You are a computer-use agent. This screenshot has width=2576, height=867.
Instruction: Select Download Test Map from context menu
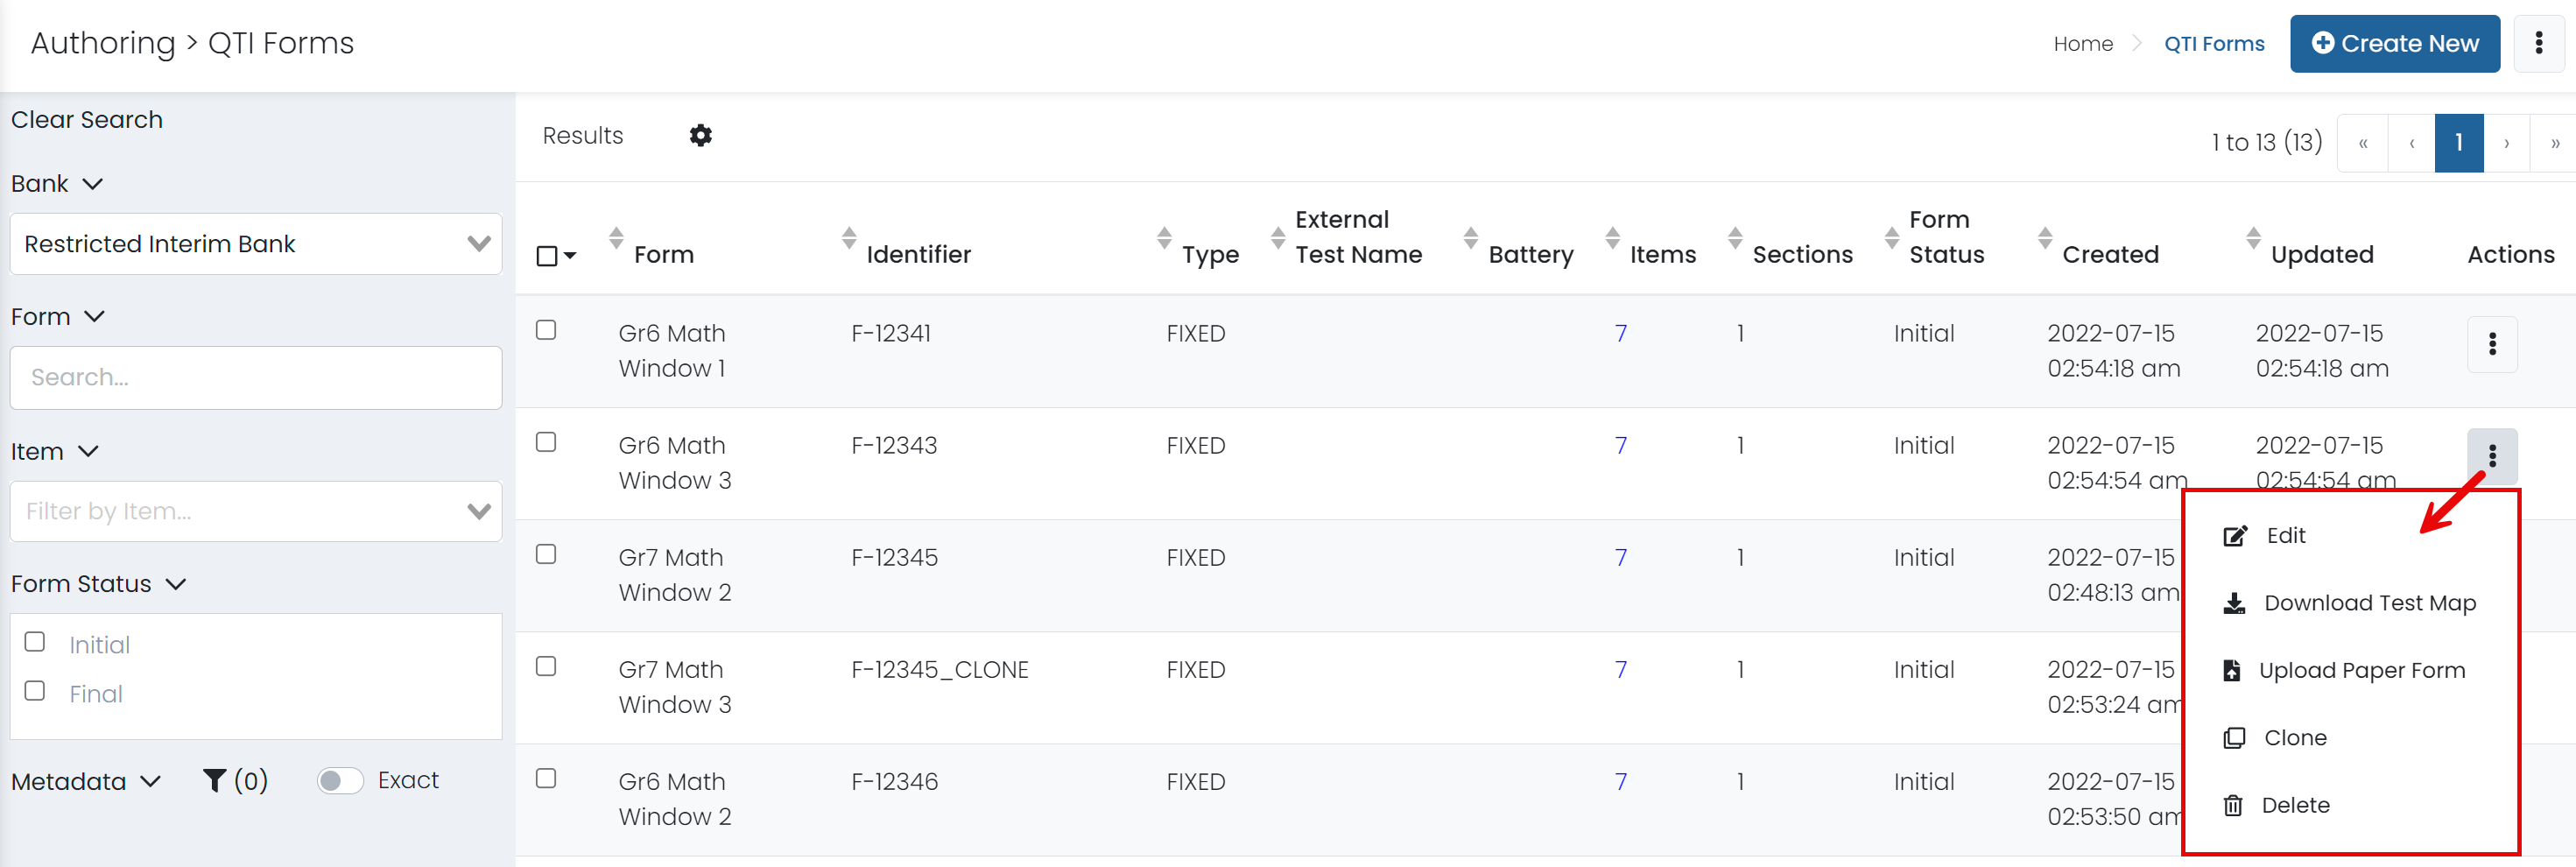coord(2370,603)
